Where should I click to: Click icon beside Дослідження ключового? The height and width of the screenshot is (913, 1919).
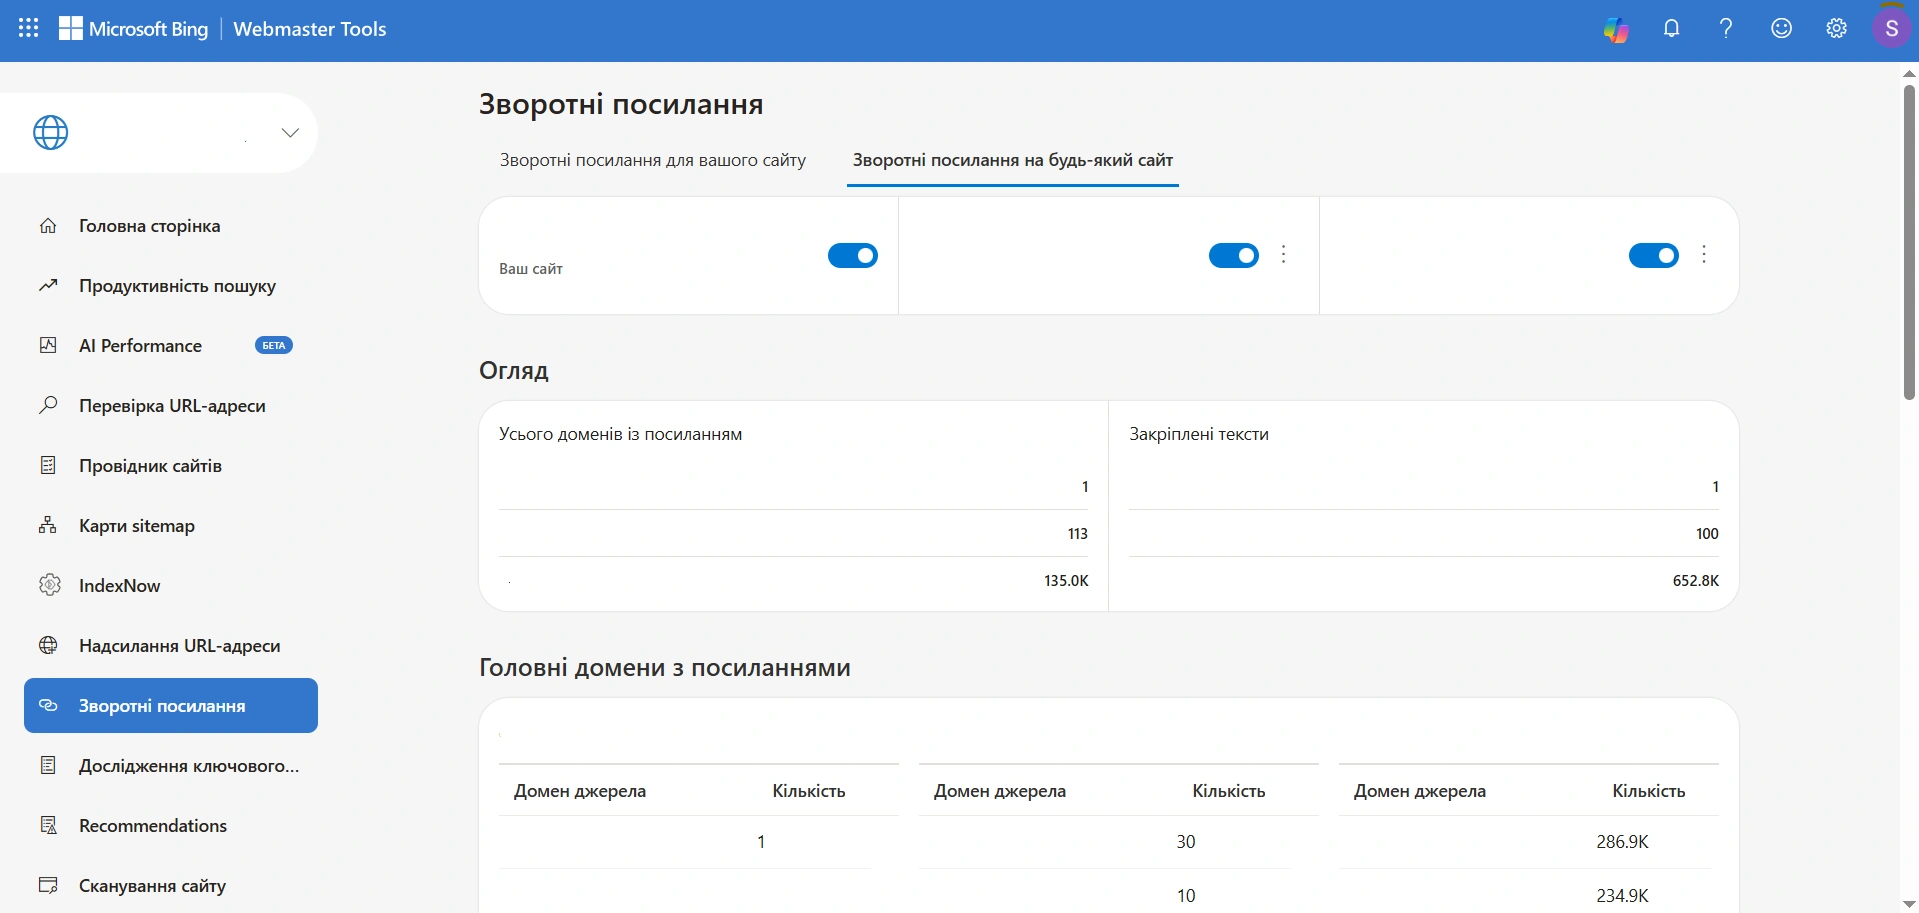coord(48,766)
